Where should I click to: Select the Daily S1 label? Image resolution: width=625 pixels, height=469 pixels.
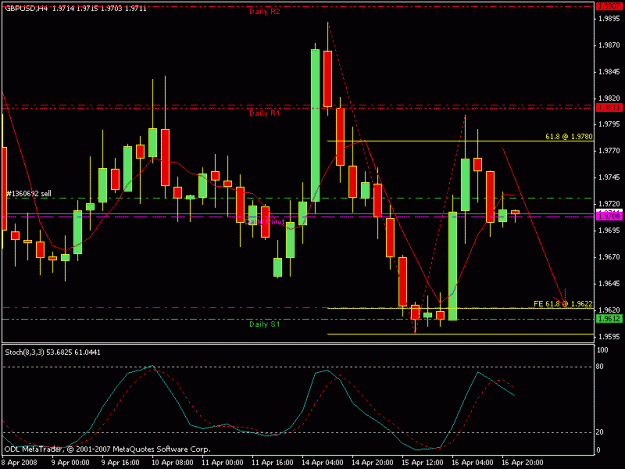coord(265,324)
